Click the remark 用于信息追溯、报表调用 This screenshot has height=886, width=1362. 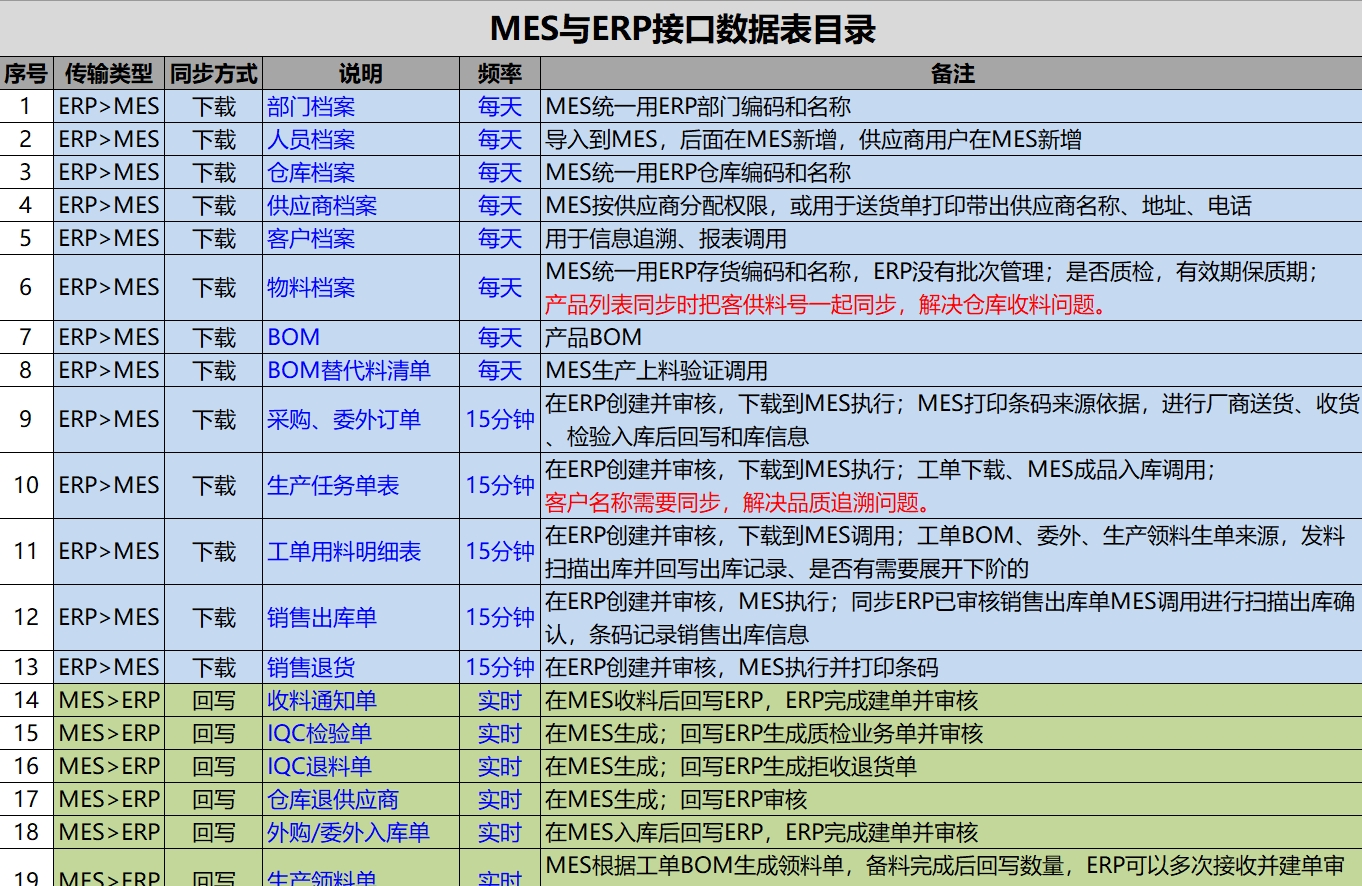(x=666, y=238)
